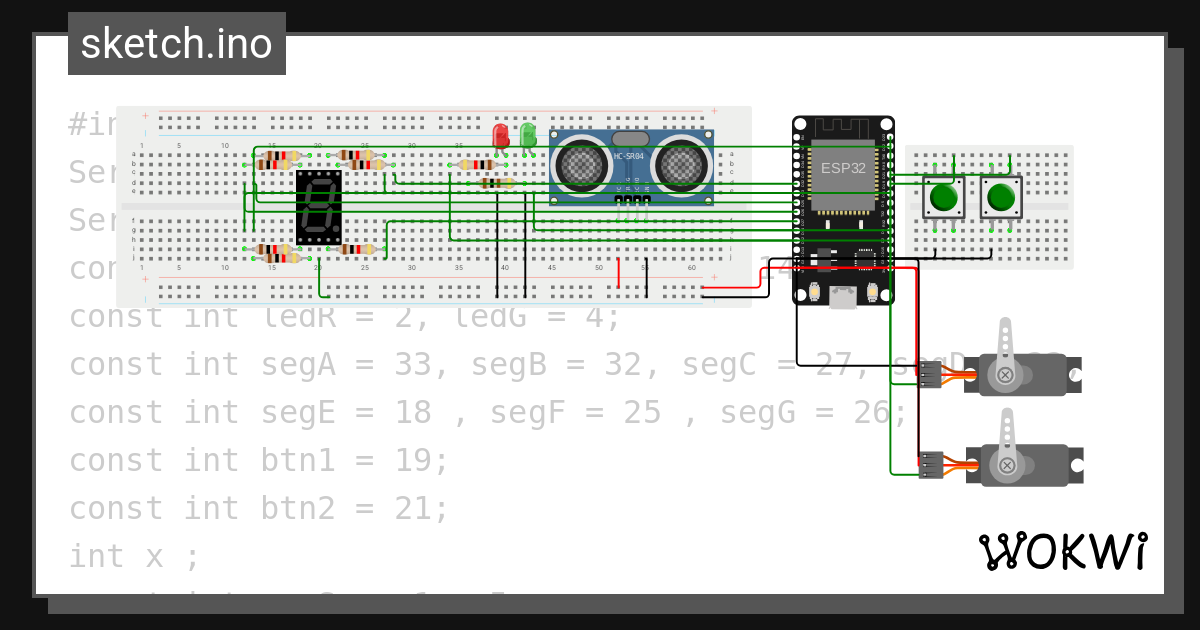Viewport: 1200px width, 630px height.
Task: Select the upper servo's wire connector
Action: click(x=930, y=375)
